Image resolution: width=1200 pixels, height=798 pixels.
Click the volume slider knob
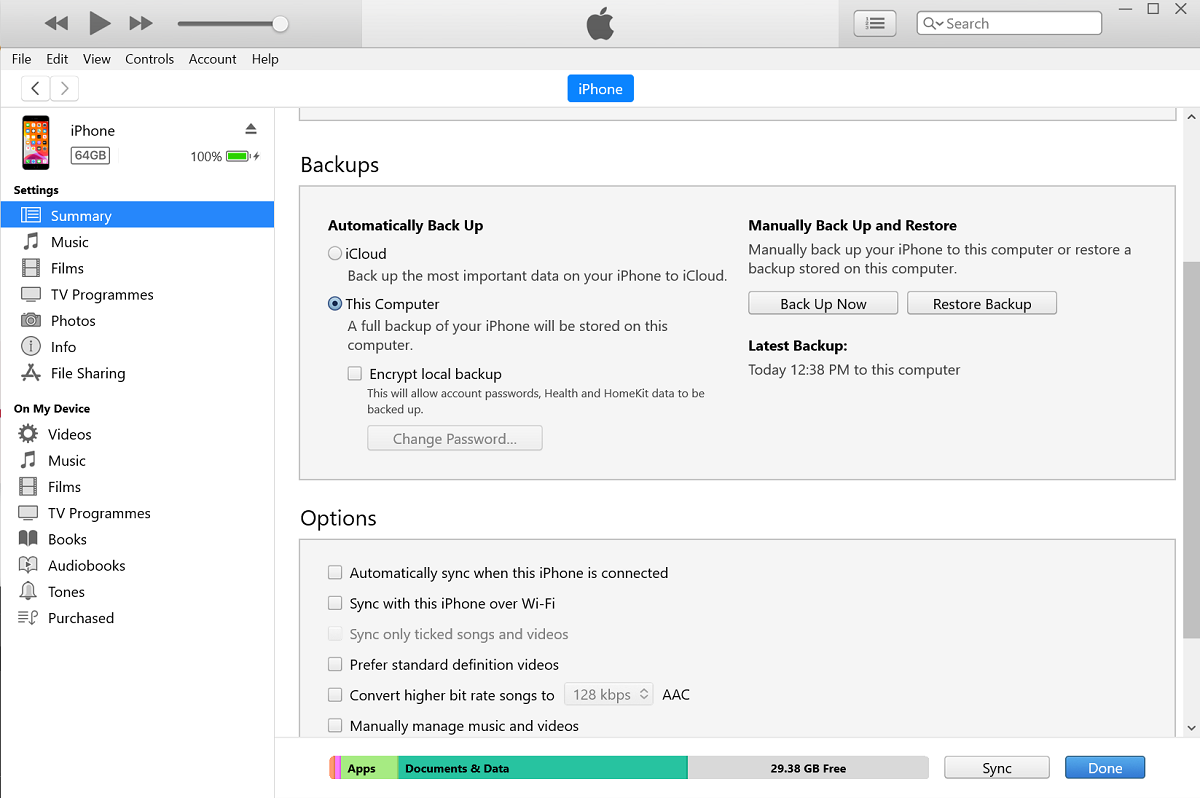pos(280,24)
